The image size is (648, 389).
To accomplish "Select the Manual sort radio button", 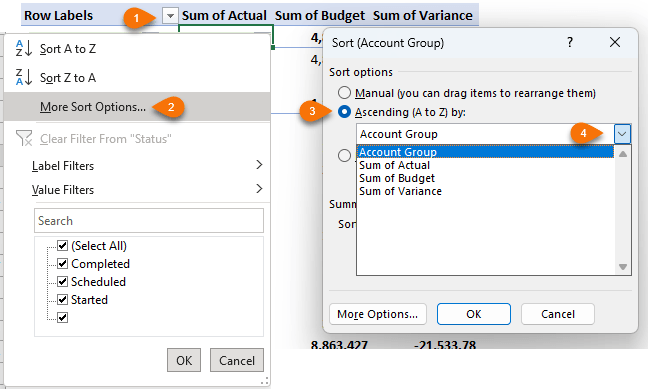I will pyautogui.click(x=344, y=93).
